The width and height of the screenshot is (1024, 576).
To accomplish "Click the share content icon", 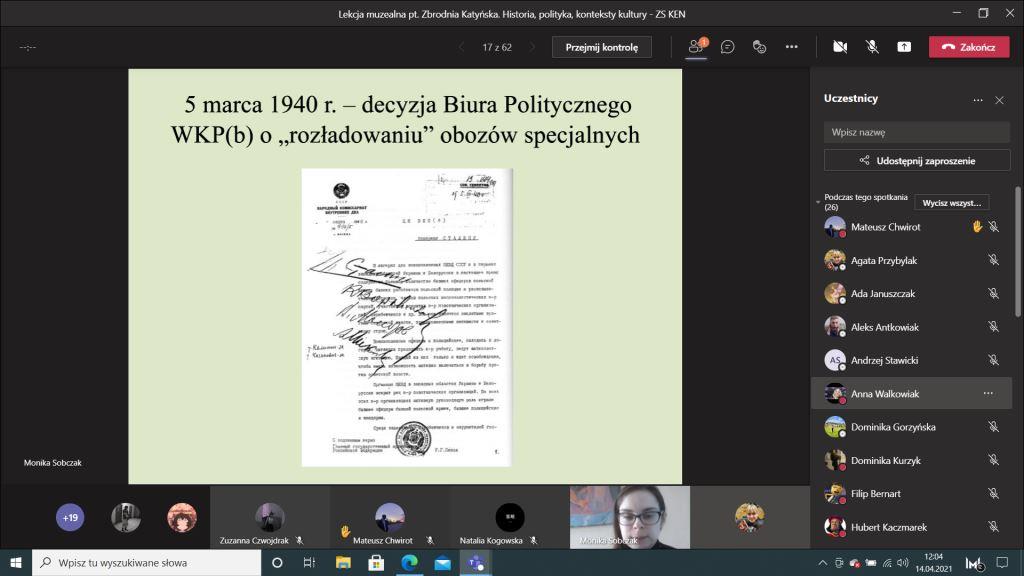I will point(904,47).
